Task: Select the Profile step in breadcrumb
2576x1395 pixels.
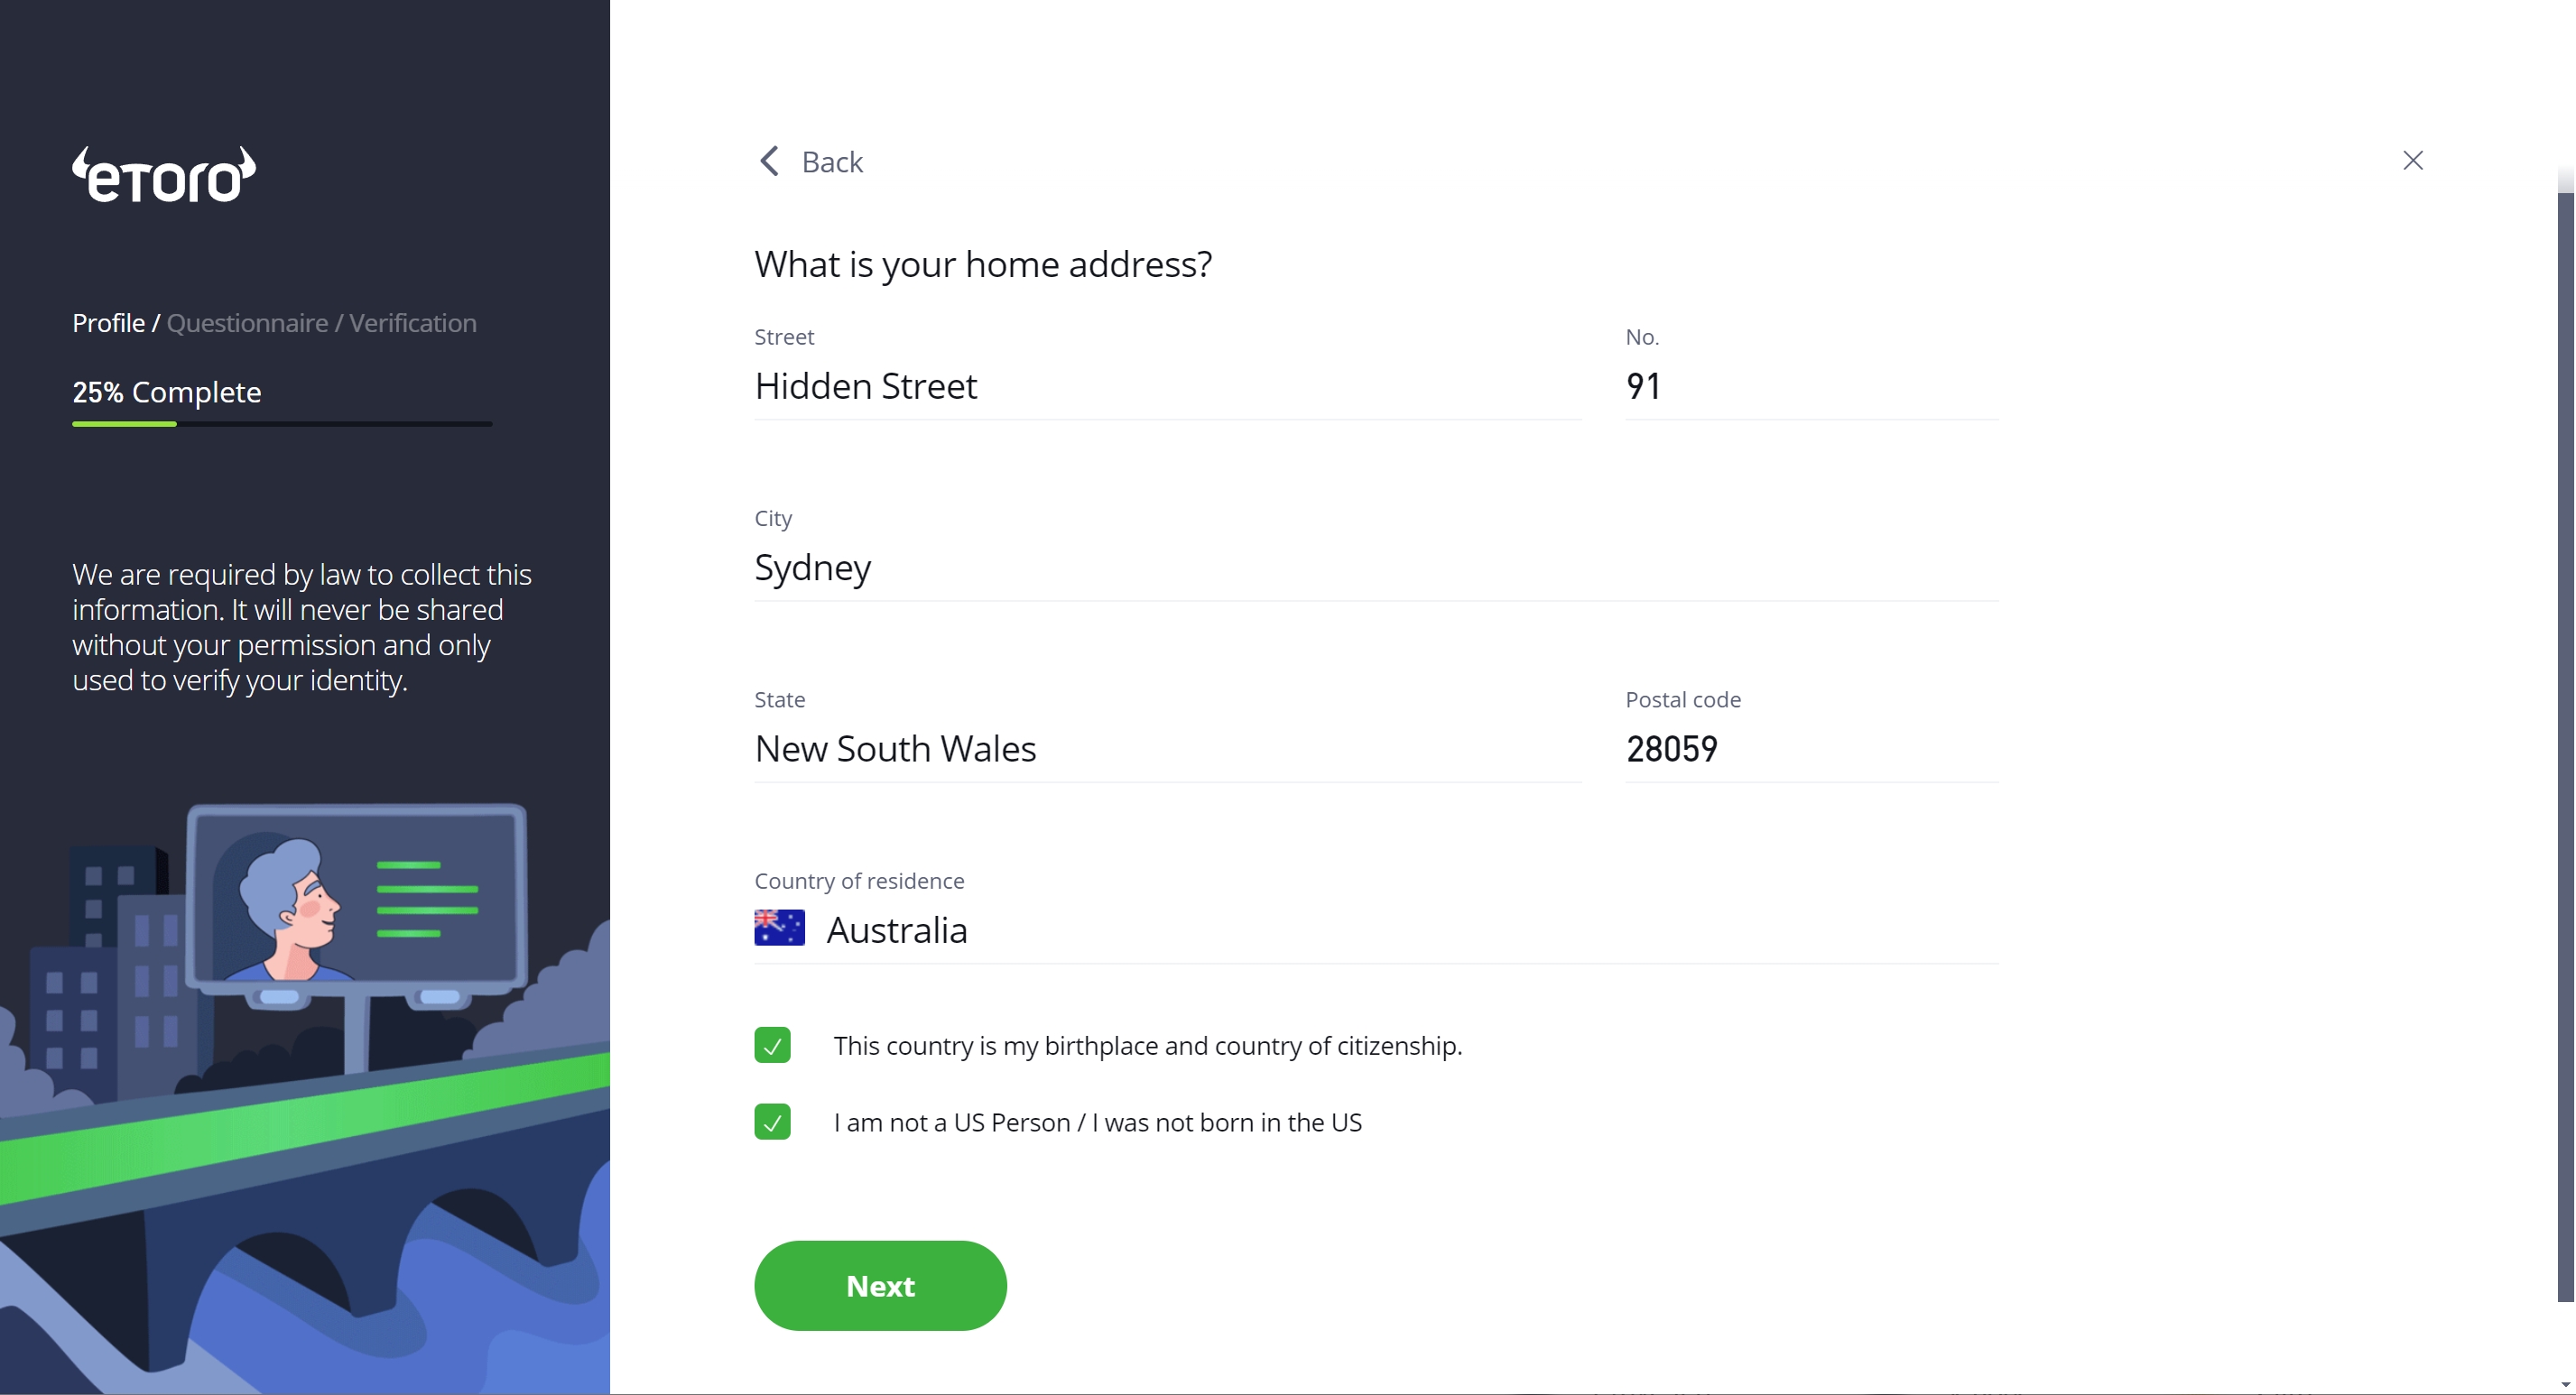Action: [108, 323]
